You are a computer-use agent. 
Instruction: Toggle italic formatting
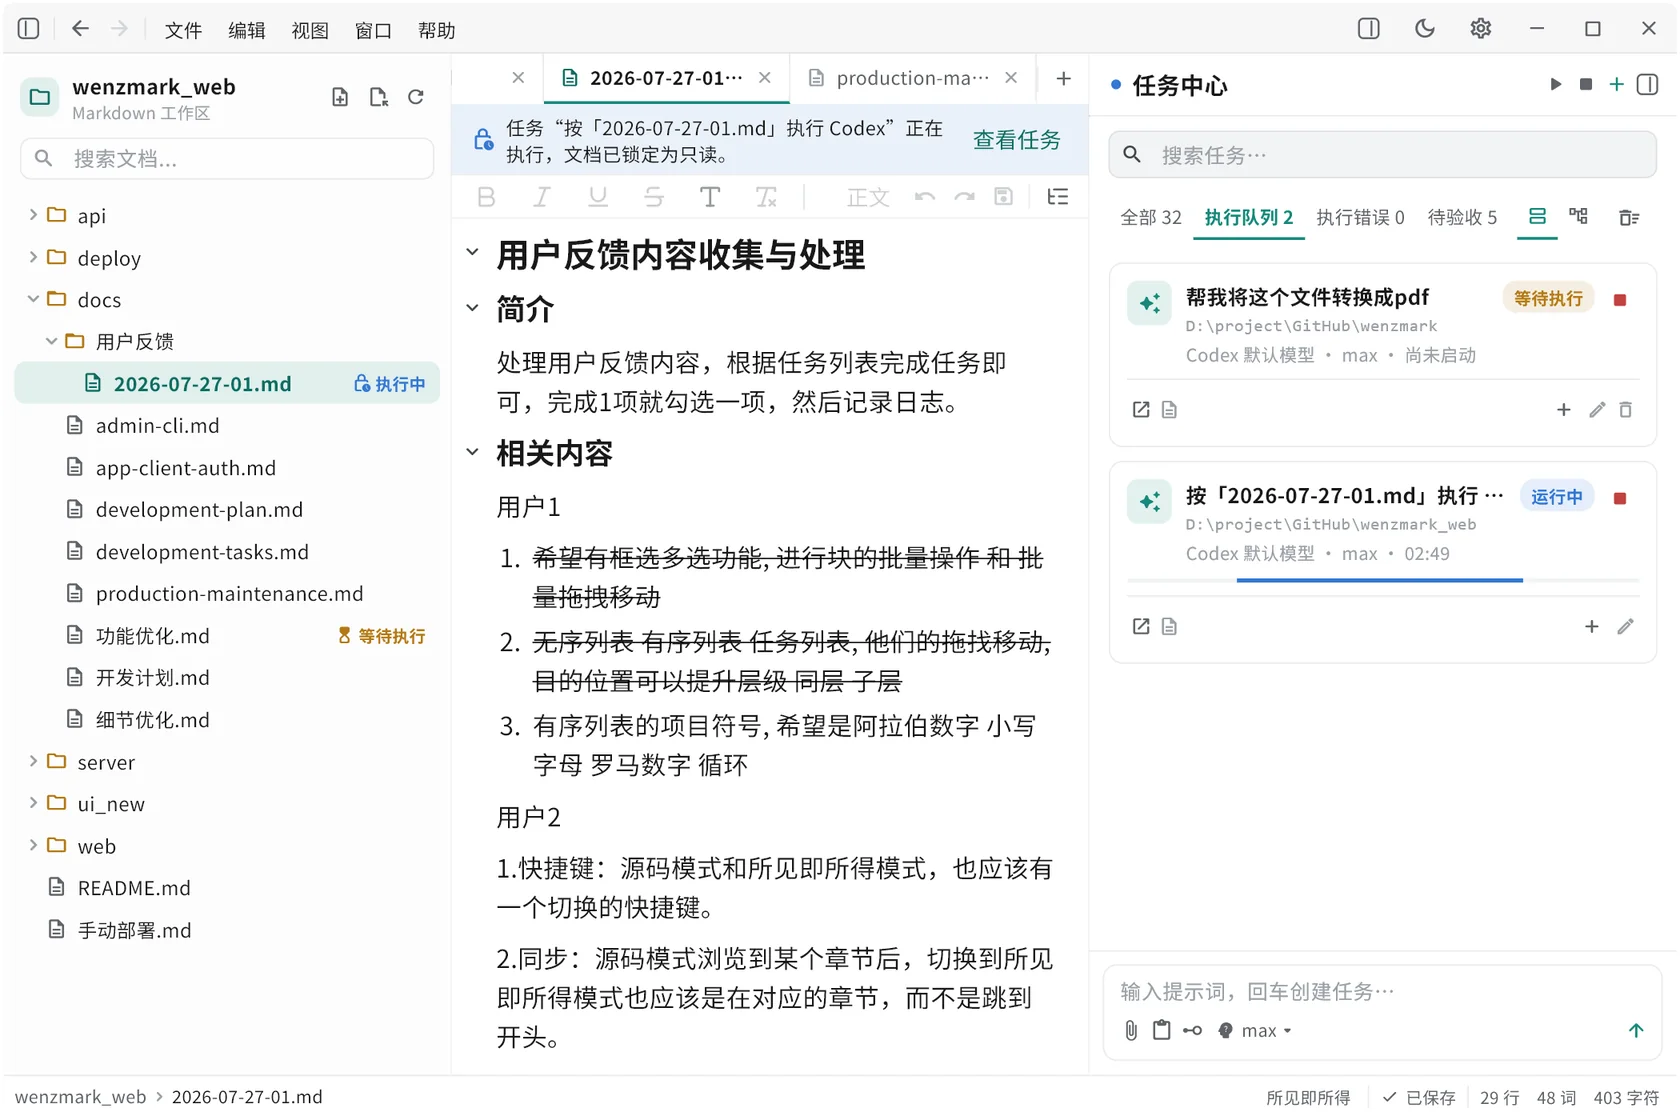tap(541, 197)
